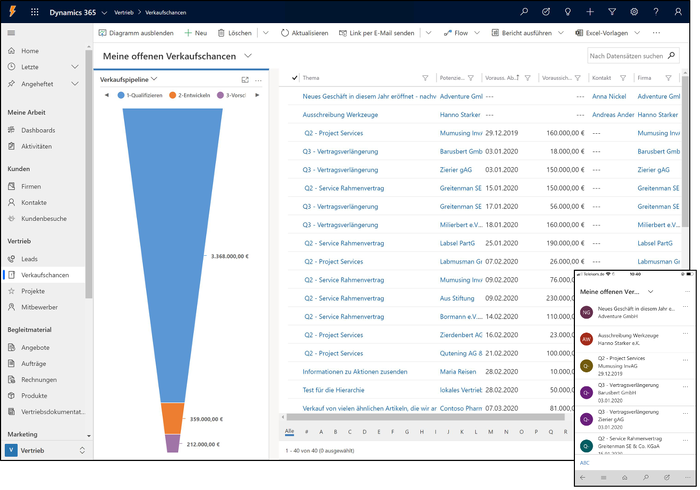Open Bericht ausführen dropdown chevron
The height and width of the screenshot is (490, 700).
pos(561,33)
